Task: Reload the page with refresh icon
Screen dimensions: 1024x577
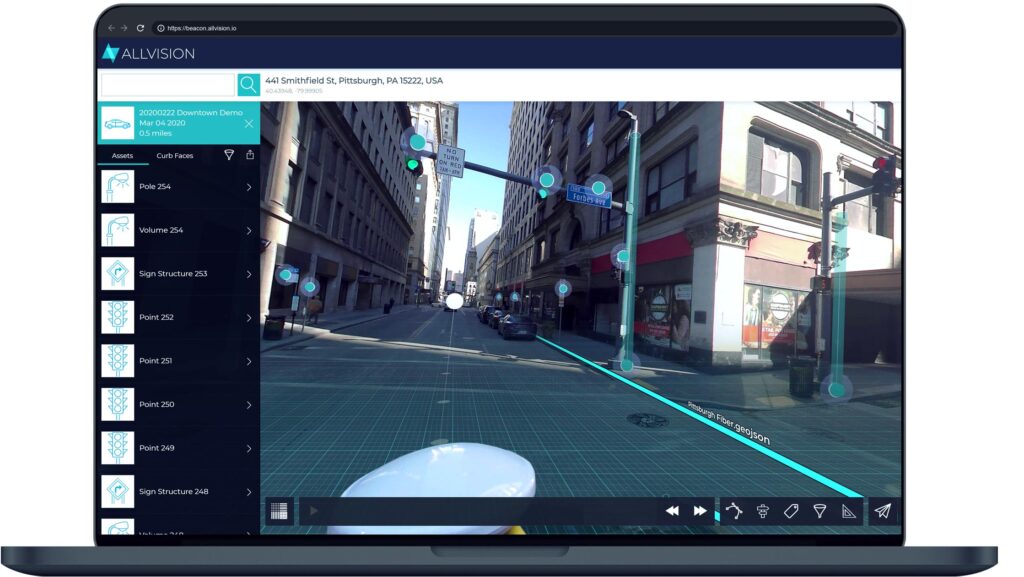Action: point(140,28)
